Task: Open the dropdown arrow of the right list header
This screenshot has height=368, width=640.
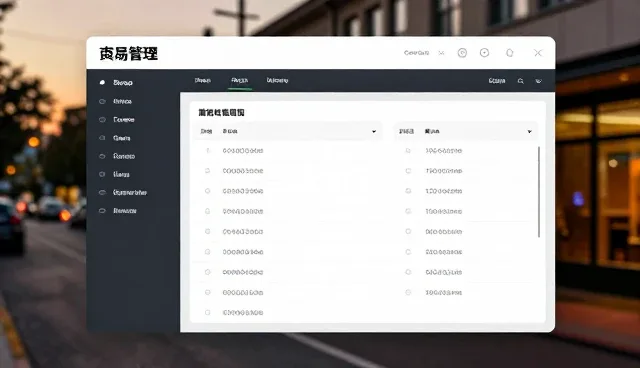Action: (529, 131)
